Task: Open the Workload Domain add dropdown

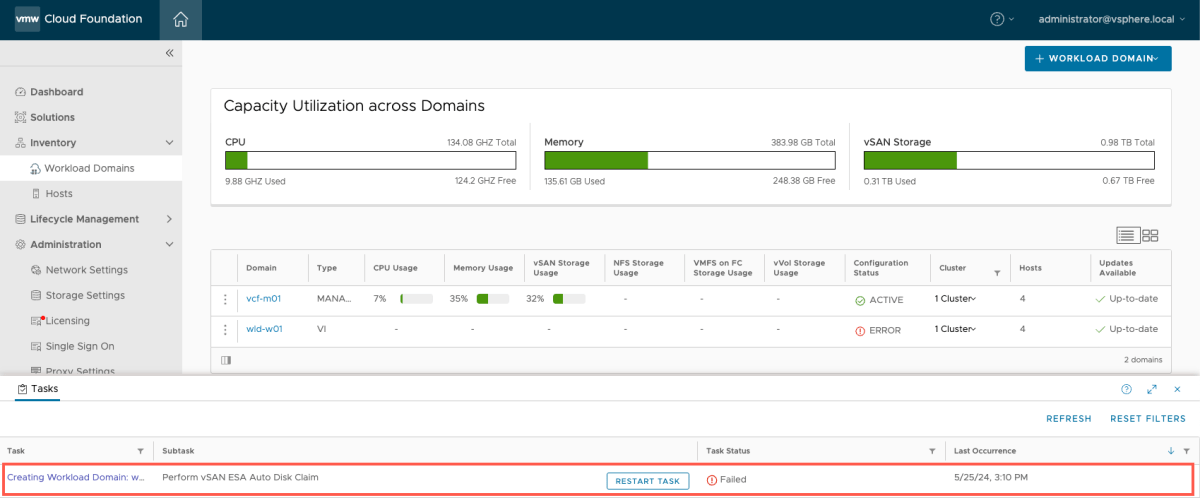Action: tap(1098, 59)
